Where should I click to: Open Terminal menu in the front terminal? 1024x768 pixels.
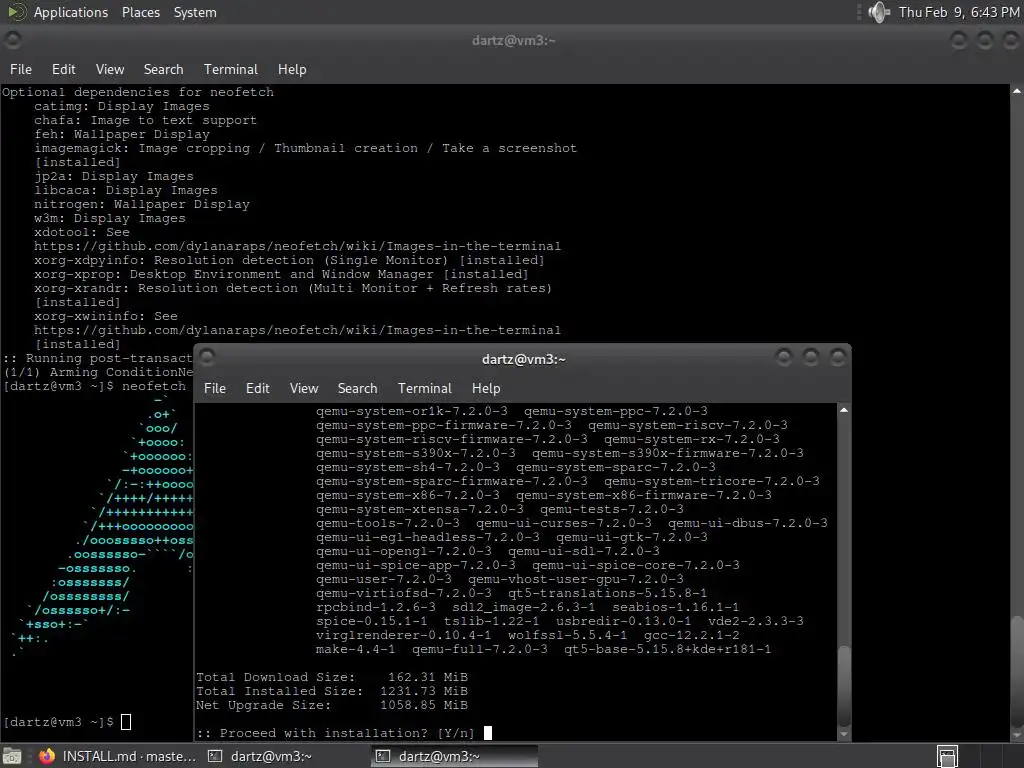pyautogui.click(x=424, y=389)
